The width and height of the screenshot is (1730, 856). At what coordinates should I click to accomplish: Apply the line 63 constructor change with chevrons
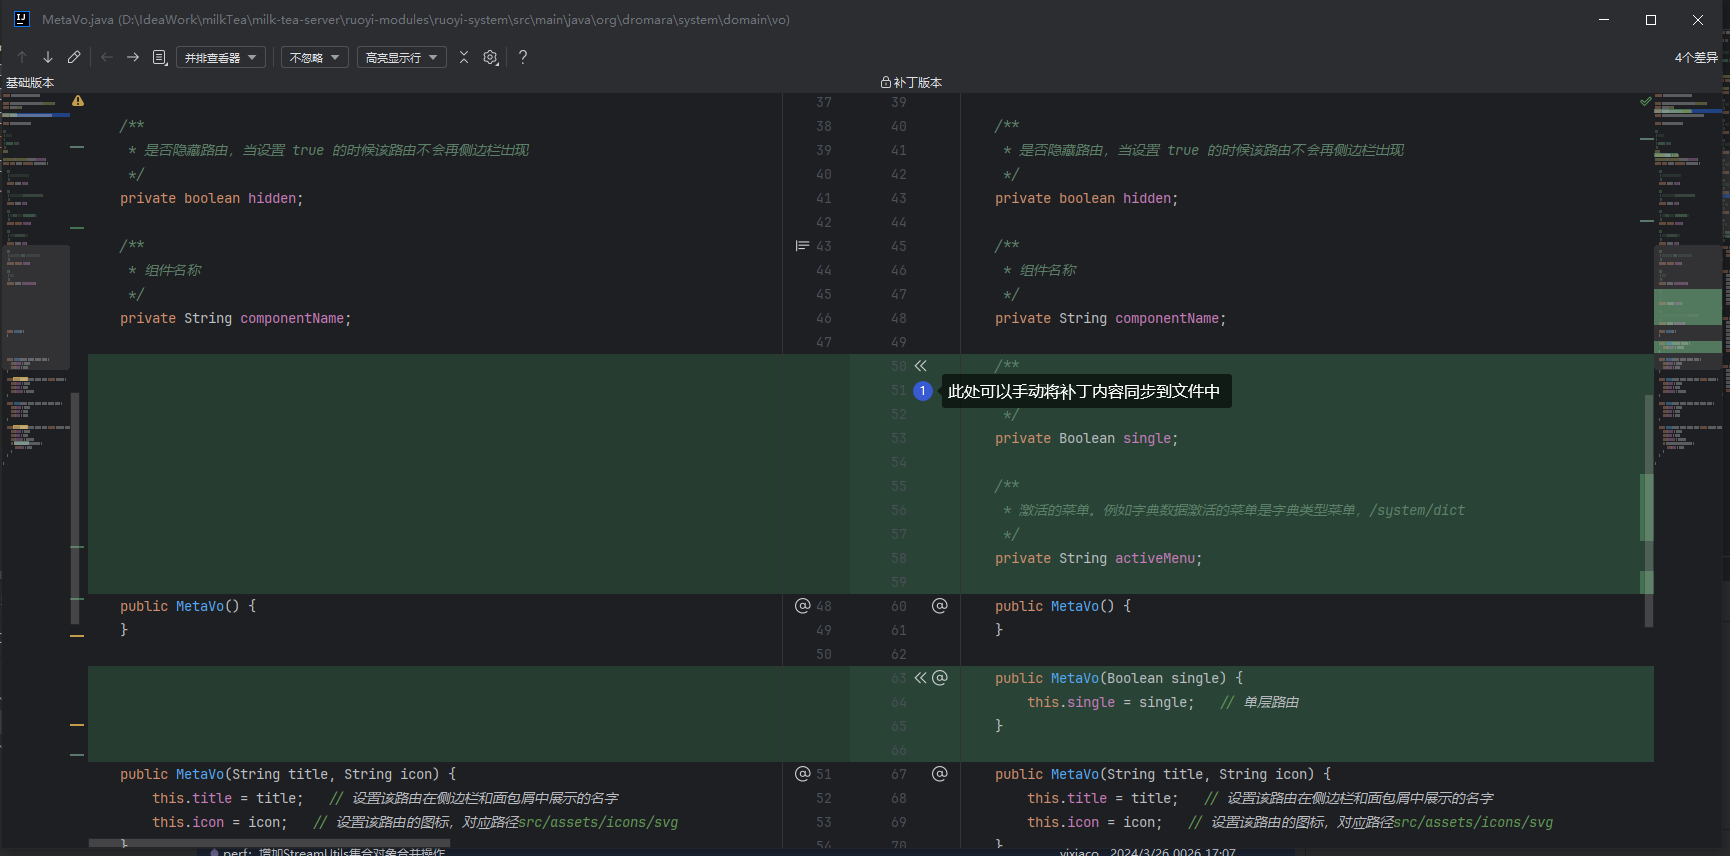(921, 678)
